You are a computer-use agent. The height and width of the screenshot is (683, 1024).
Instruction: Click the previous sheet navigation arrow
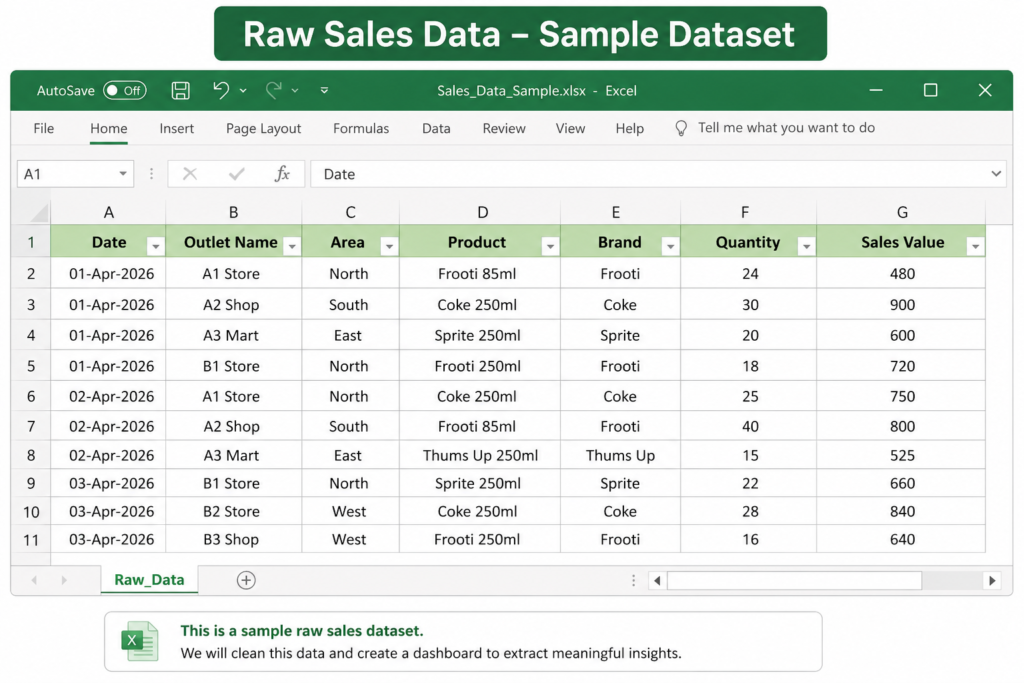tap(34, 580)
